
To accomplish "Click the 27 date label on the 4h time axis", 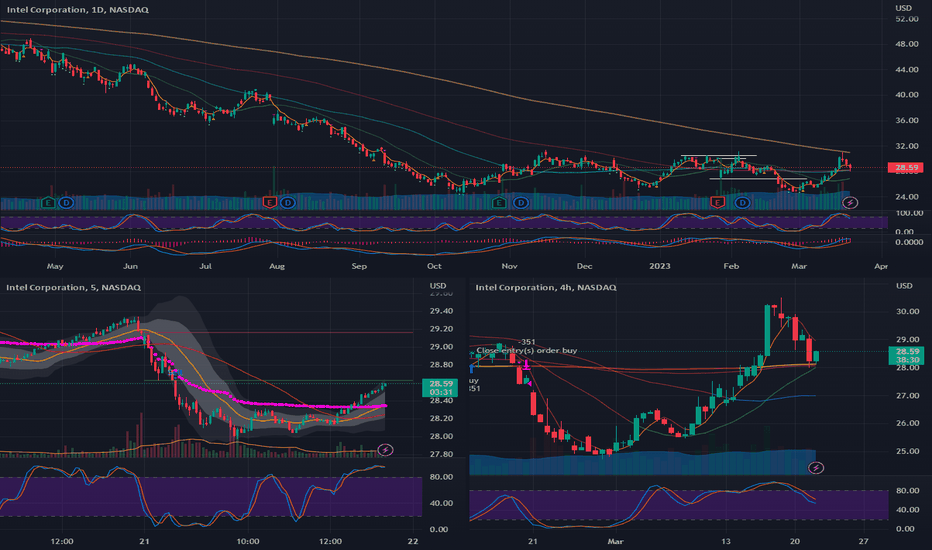I will (864, 541).
